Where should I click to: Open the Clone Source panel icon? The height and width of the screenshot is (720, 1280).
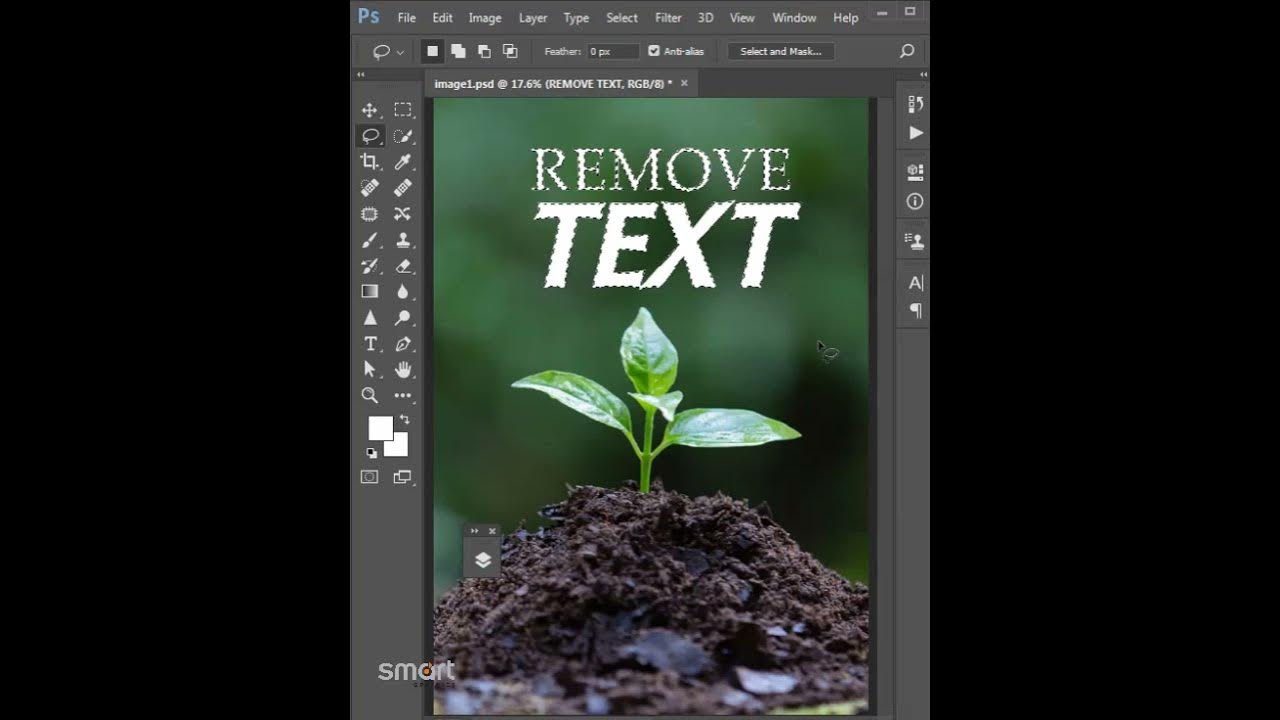point(915,240)
